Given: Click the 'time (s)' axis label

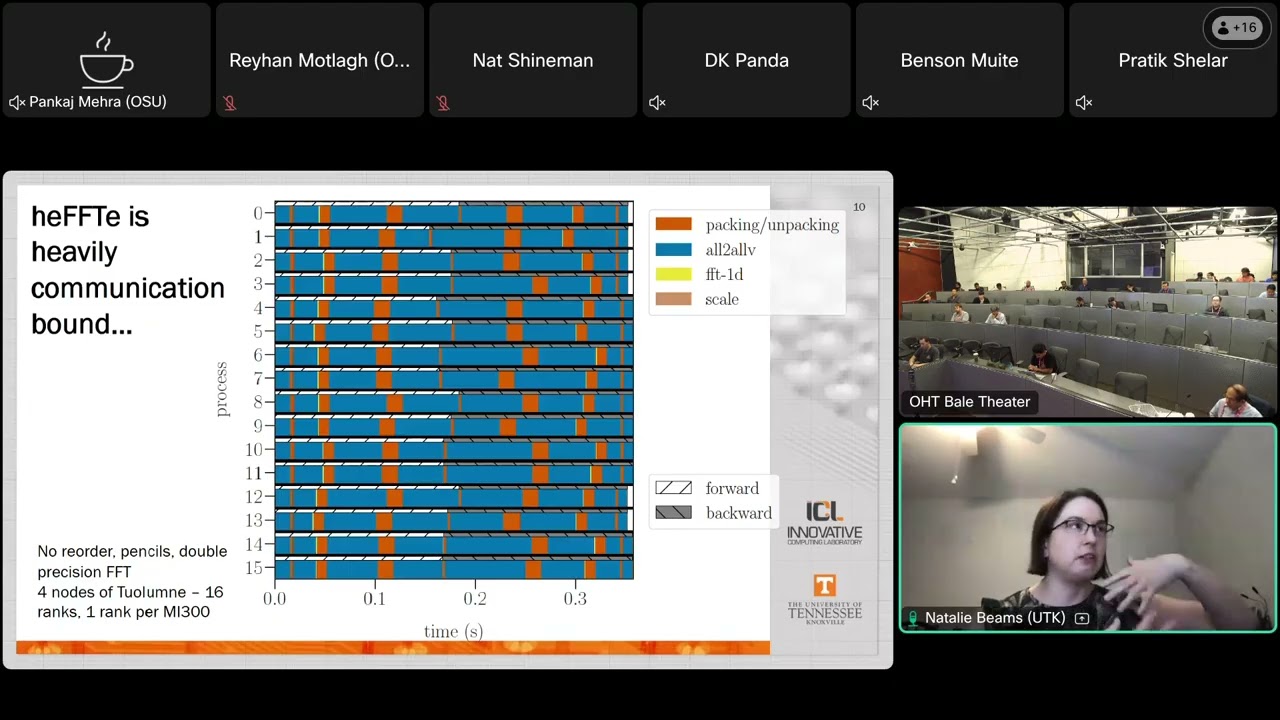Looking at the screenshot, I should tap(453, 631).
